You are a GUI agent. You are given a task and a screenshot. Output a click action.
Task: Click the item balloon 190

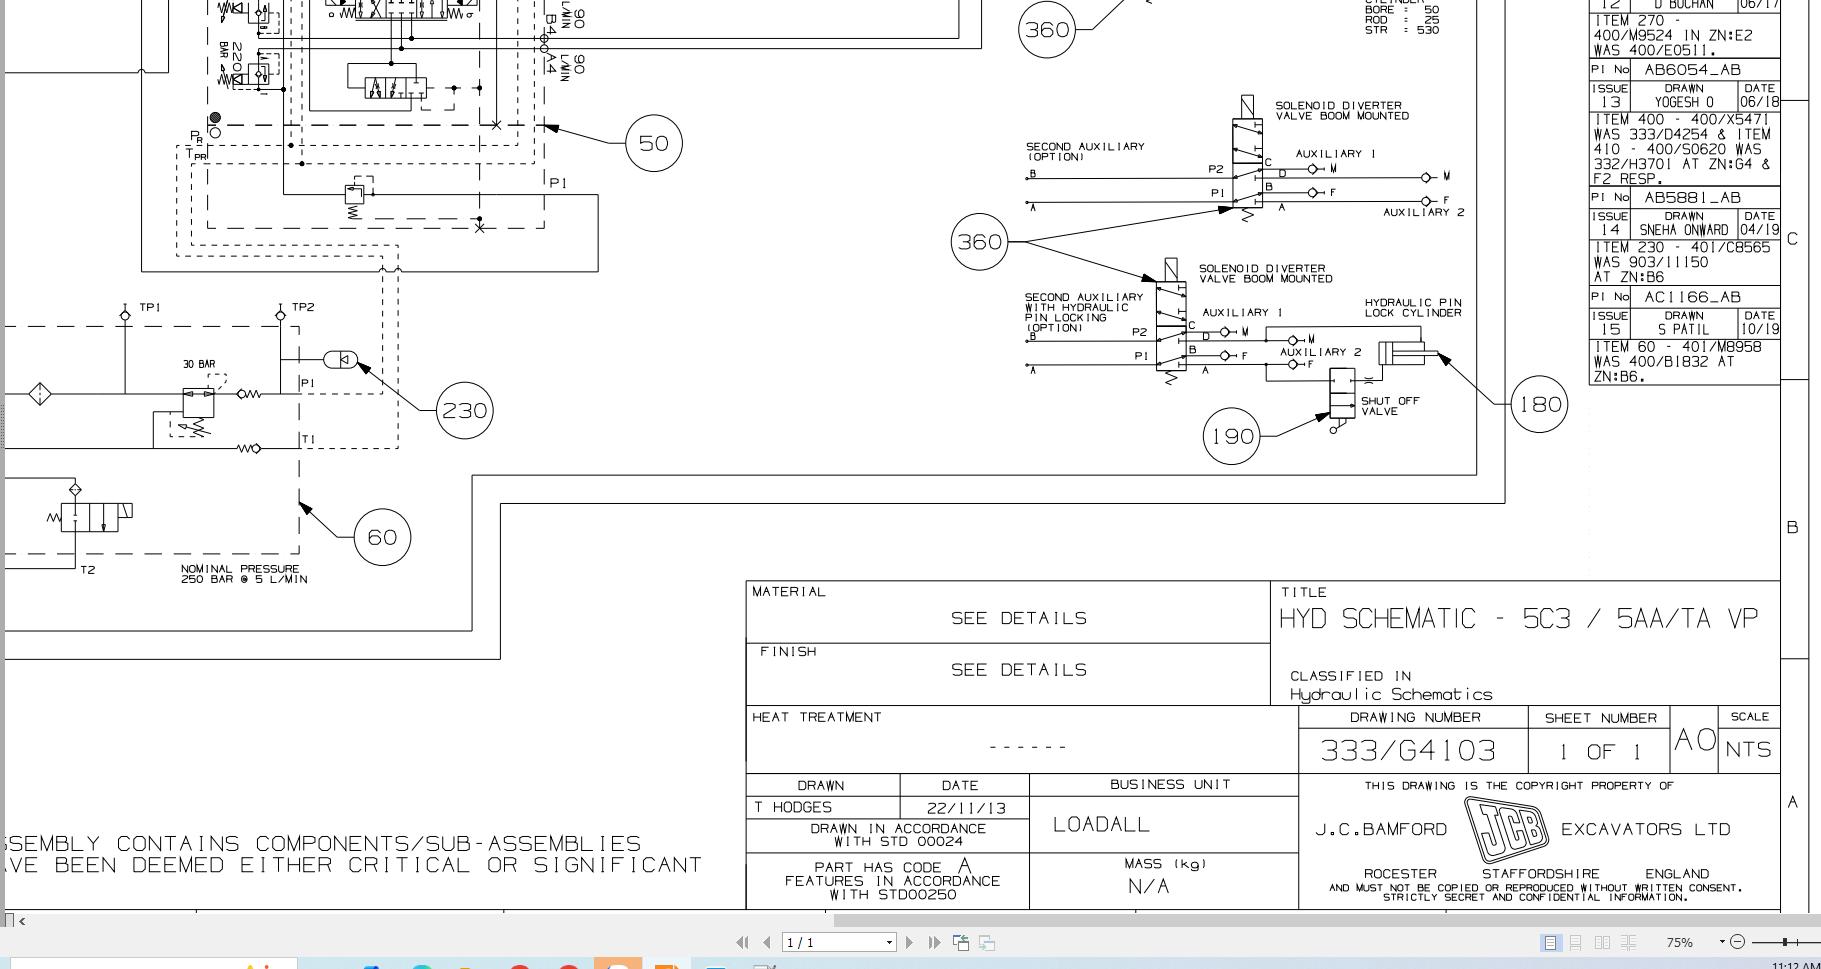click(x=1232, y=436)
